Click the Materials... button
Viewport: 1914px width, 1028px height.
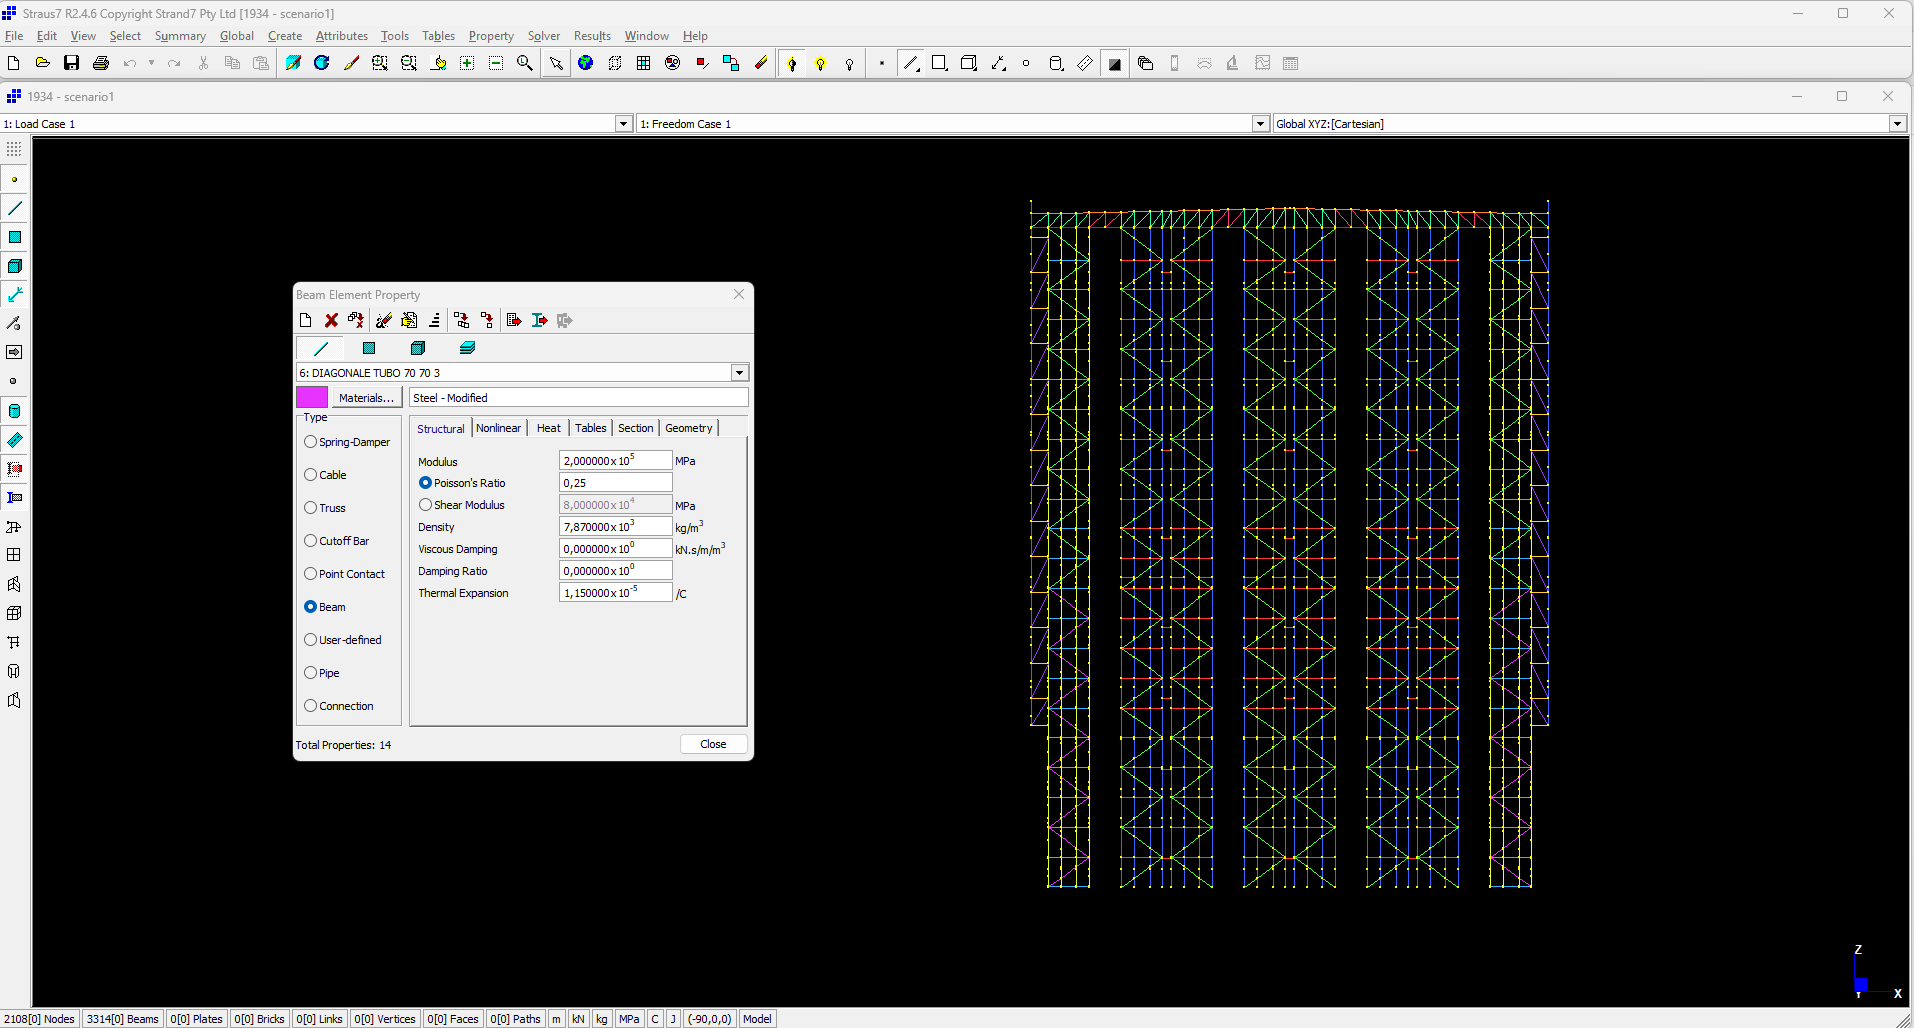366,398
